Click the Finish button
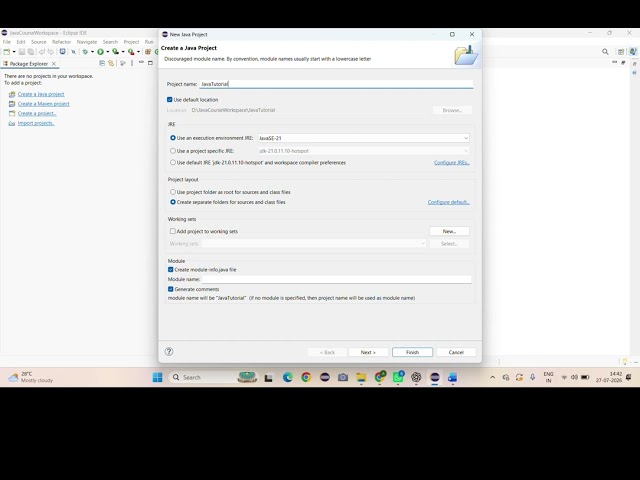The height and width of the screenshot is (480, 640). point(412,352)
